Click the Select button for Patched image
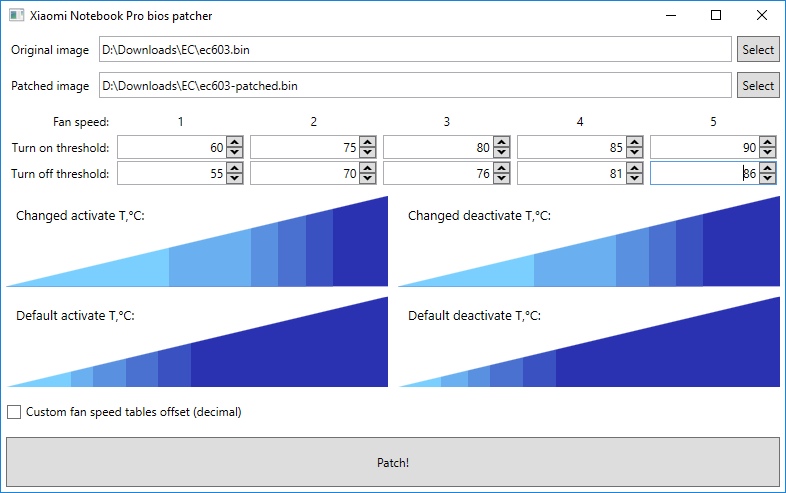The height and width of the screenshot is (493, 786). point(758,85)
